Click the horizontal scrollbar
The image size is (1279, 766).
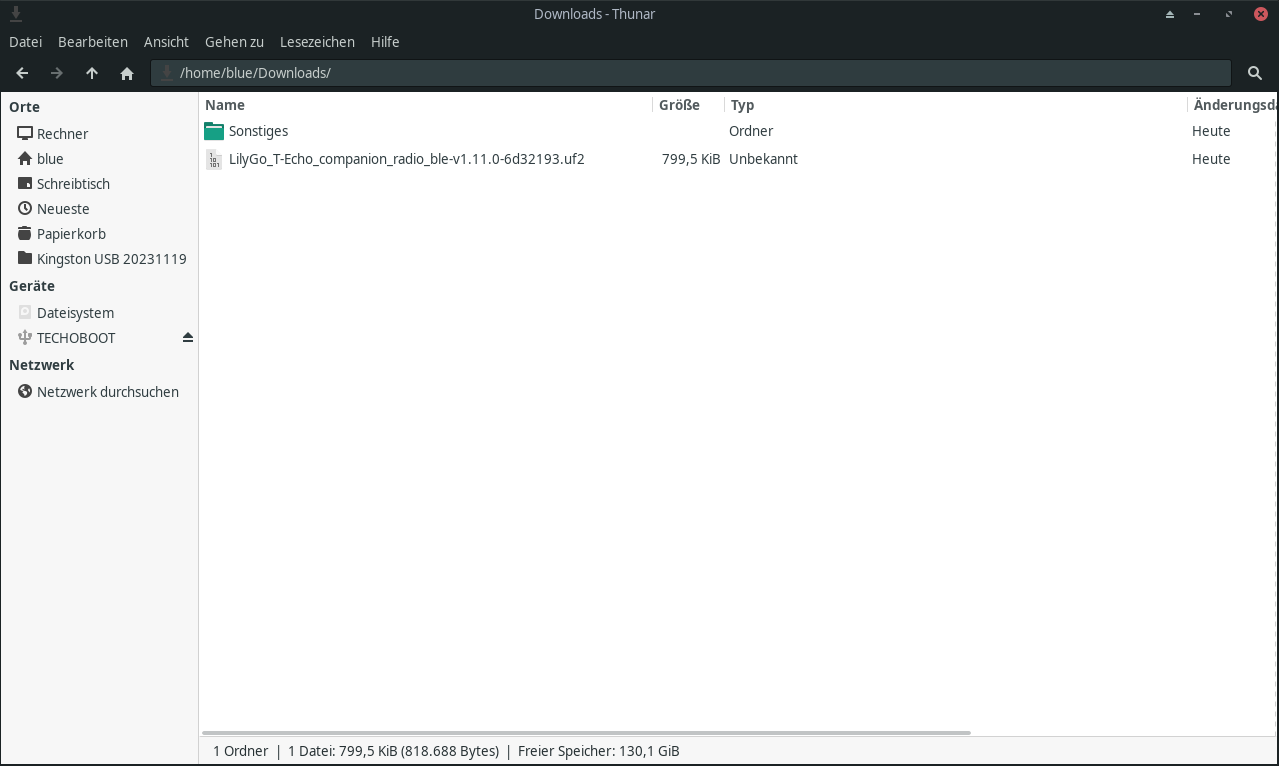(586, 733)
